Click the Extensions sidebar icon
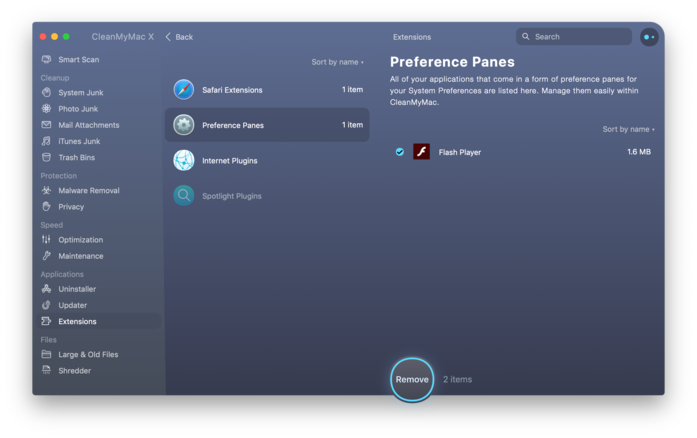Viewport: 697px width, 438px height. click(46, 321)
